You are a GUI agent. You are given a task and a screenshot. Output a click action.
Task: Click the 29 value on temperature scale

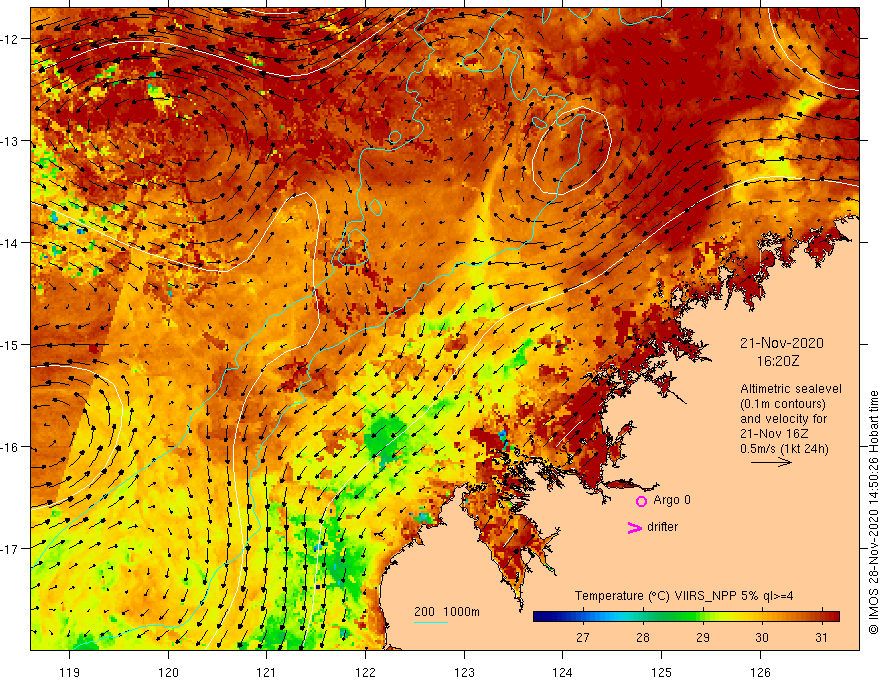703,637
